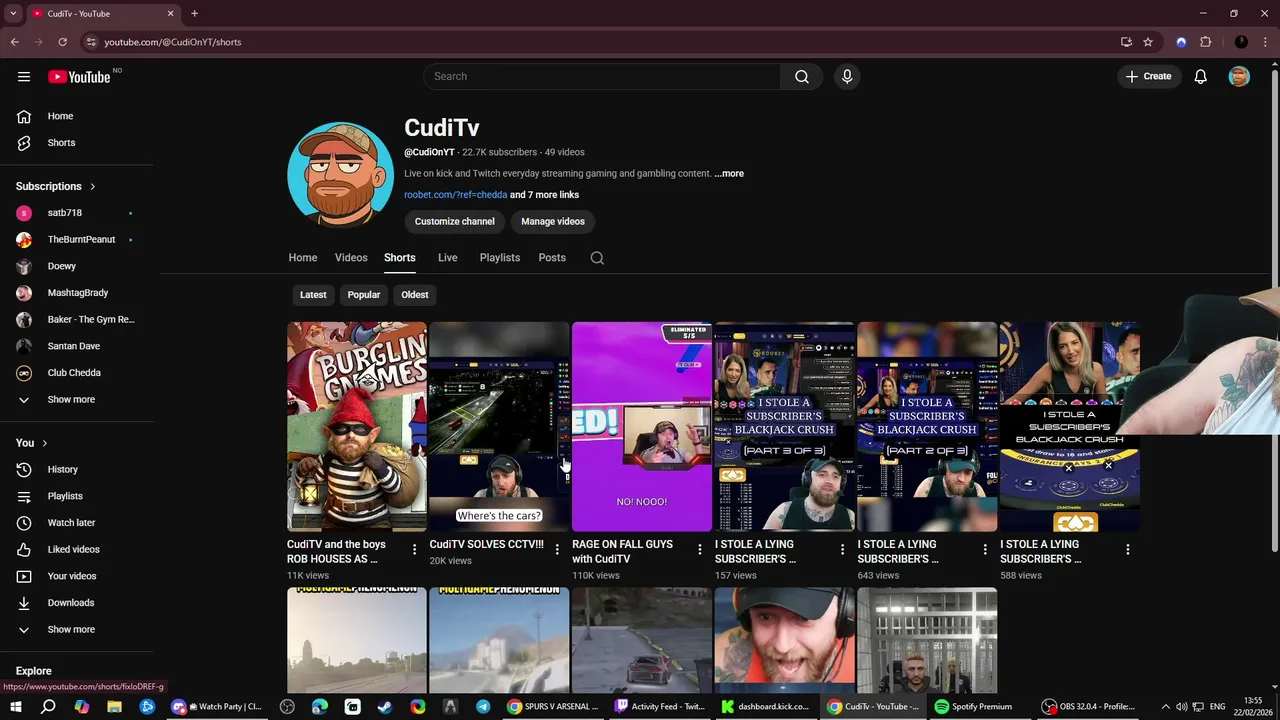Open options menu for ROB HOUSES short
Image resolution: width=1280 pixels, height=720 pixels.
415,549
